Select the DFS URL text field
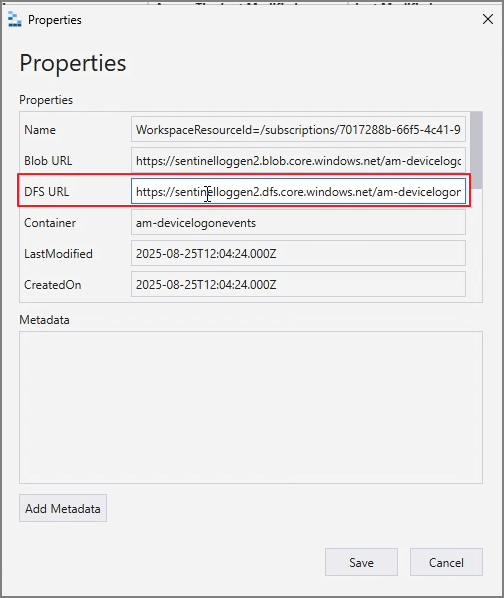The width and height of the screenshot is (504, 598). point(298,191)
